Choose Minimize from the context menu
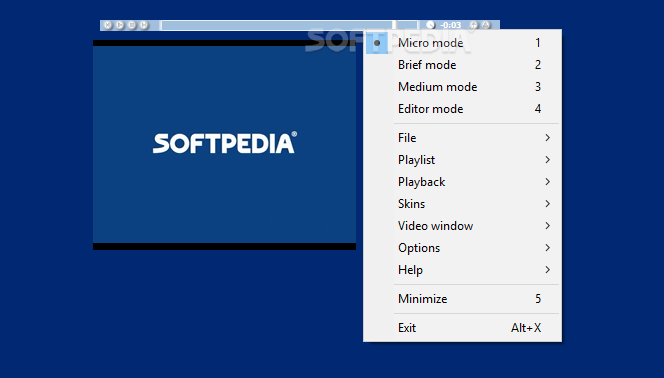Image resolution: width=664 pixels, height=378 pixels. point(462,298)
